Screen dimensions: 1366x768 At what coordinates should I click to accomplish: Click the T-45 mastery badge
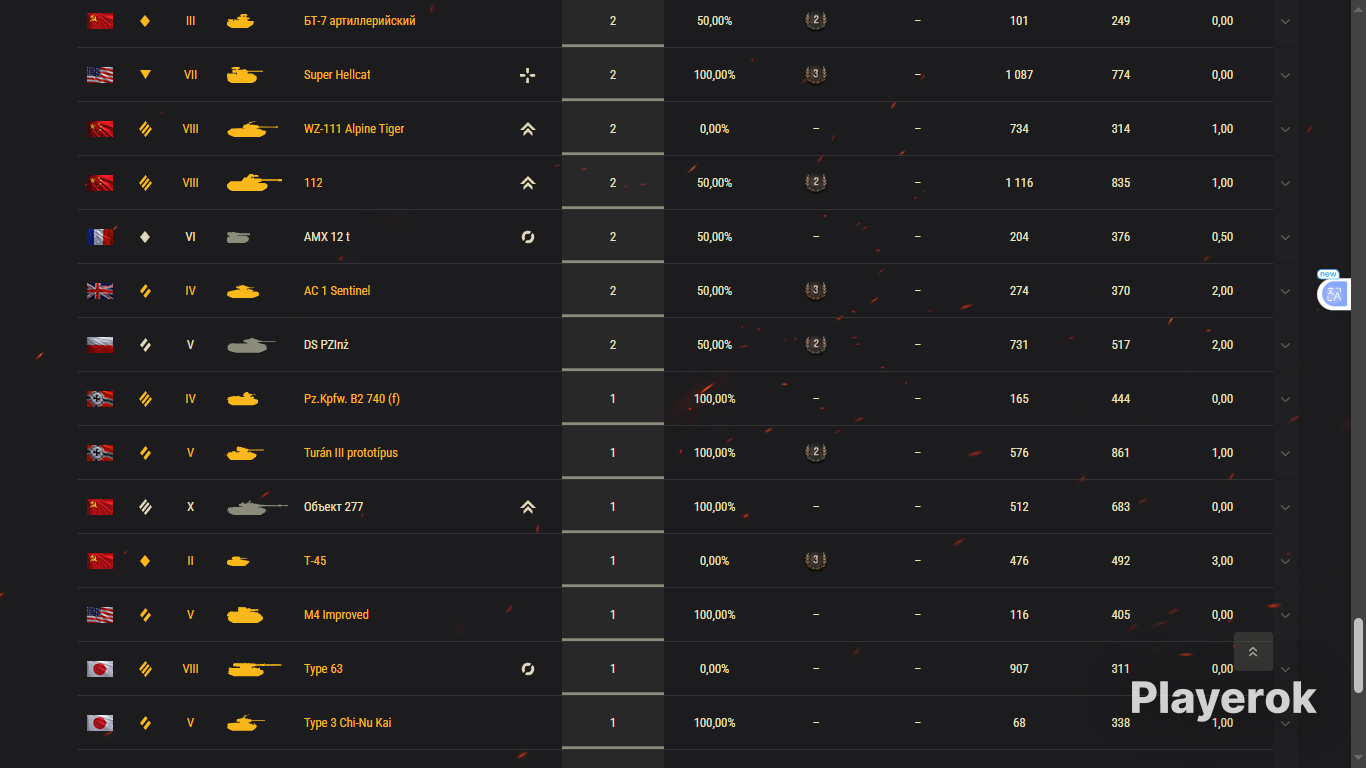(816, 561)
